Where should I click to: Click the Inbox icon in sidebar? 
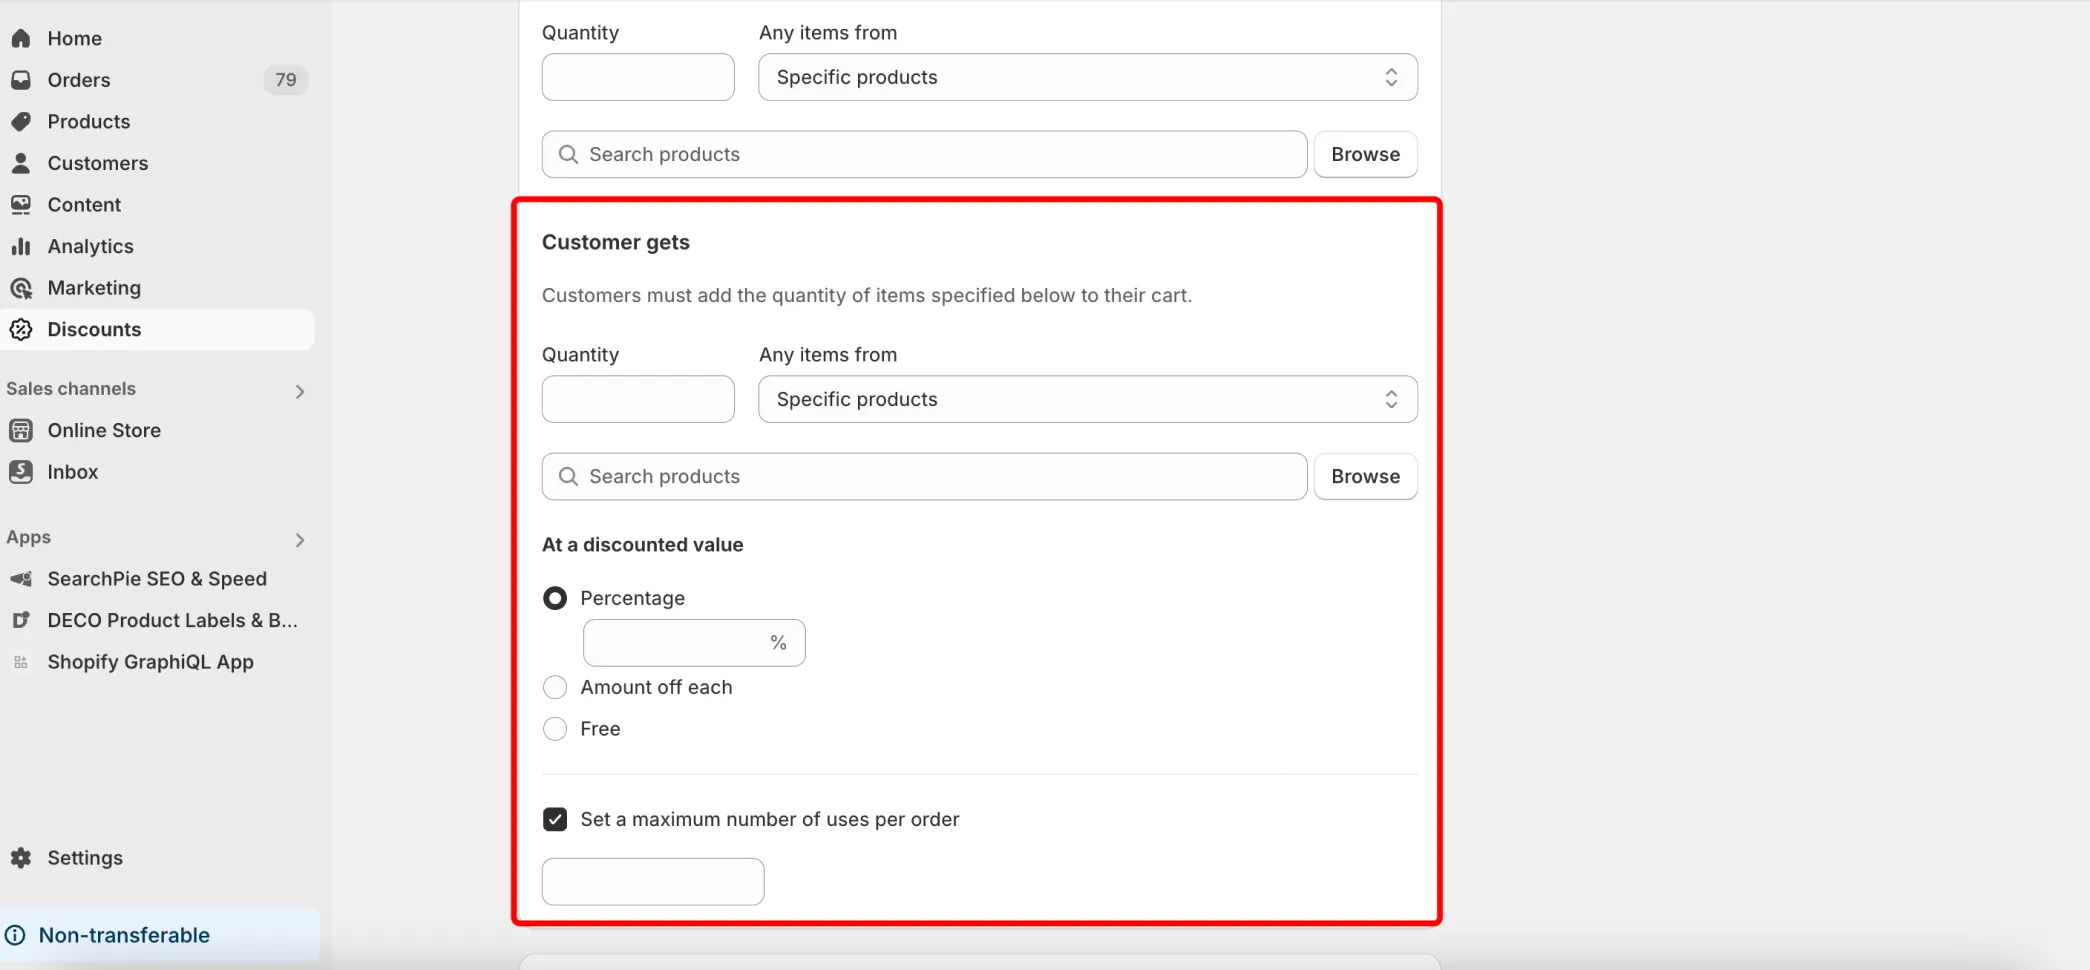tap(21, 472)
